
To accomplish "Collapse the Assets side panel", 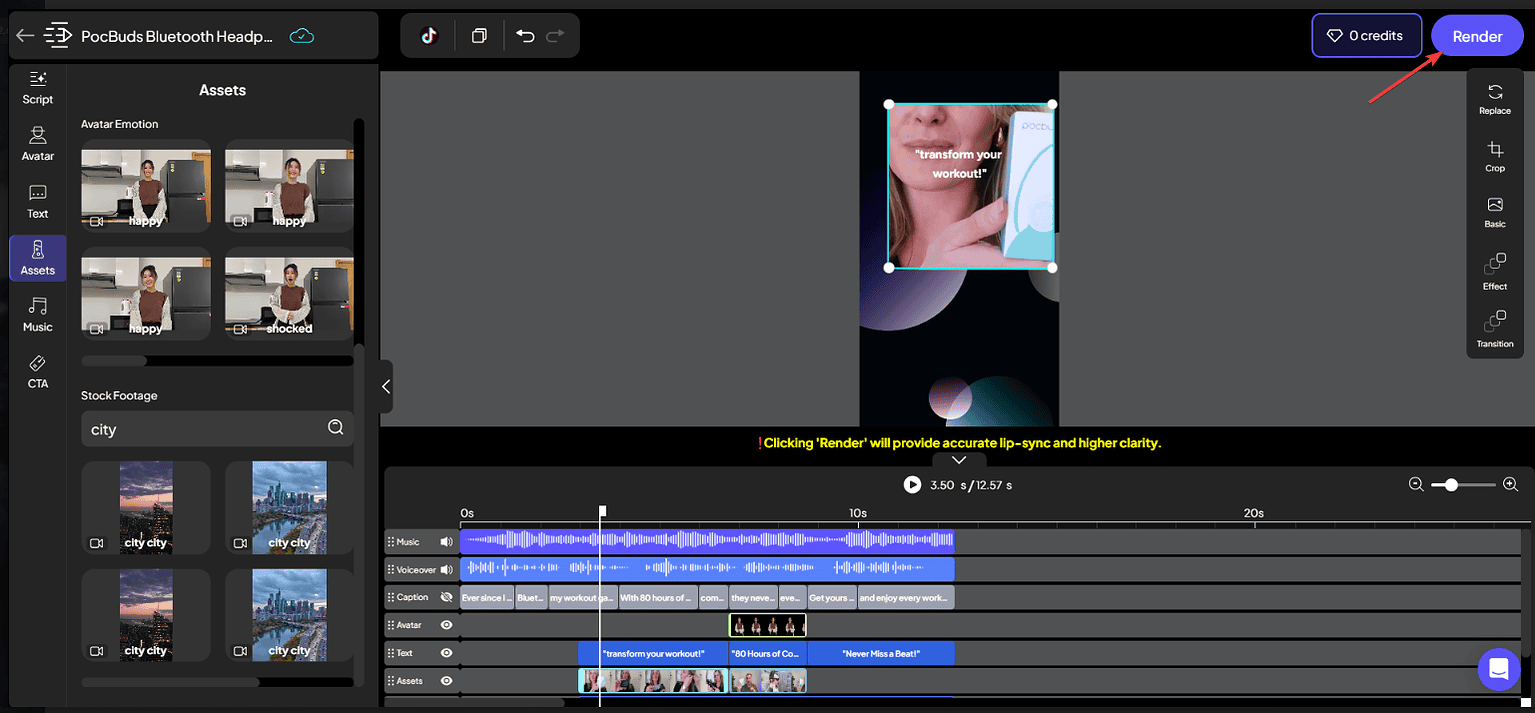I will coord(386,387).
